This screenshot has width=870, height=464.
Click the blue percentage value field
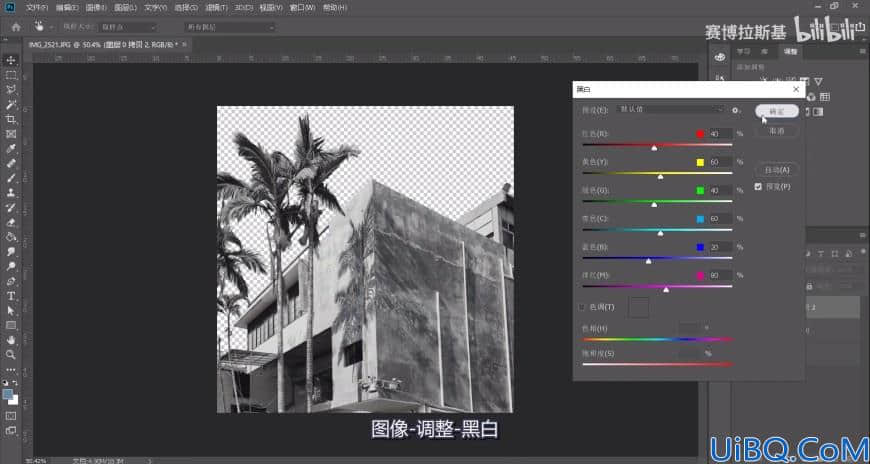tap(720, 247)
